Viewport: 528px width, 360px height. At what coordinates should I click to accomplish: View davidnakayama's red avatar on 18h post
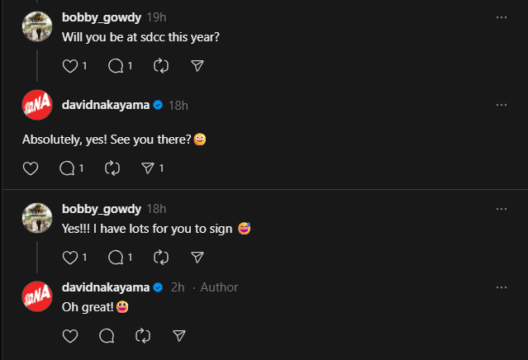coord(37,105)
